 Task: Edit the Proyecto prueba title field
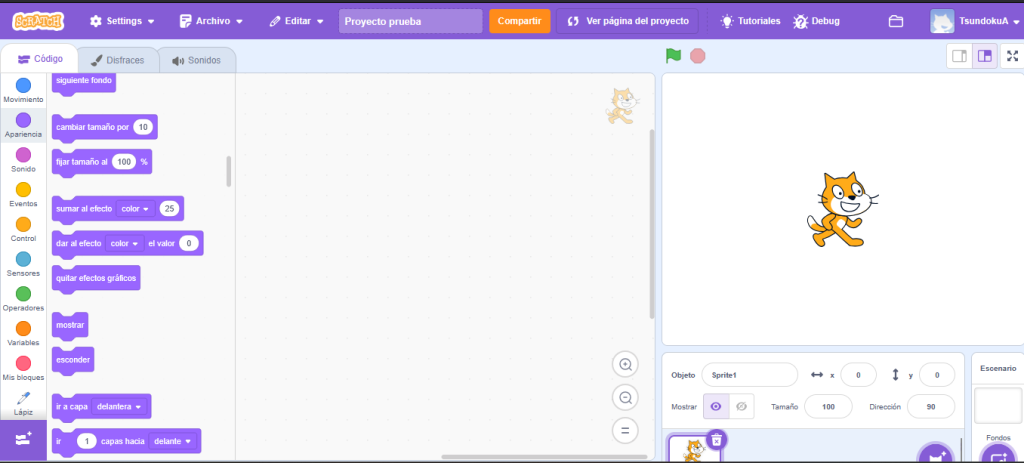[x=410, y=21]
